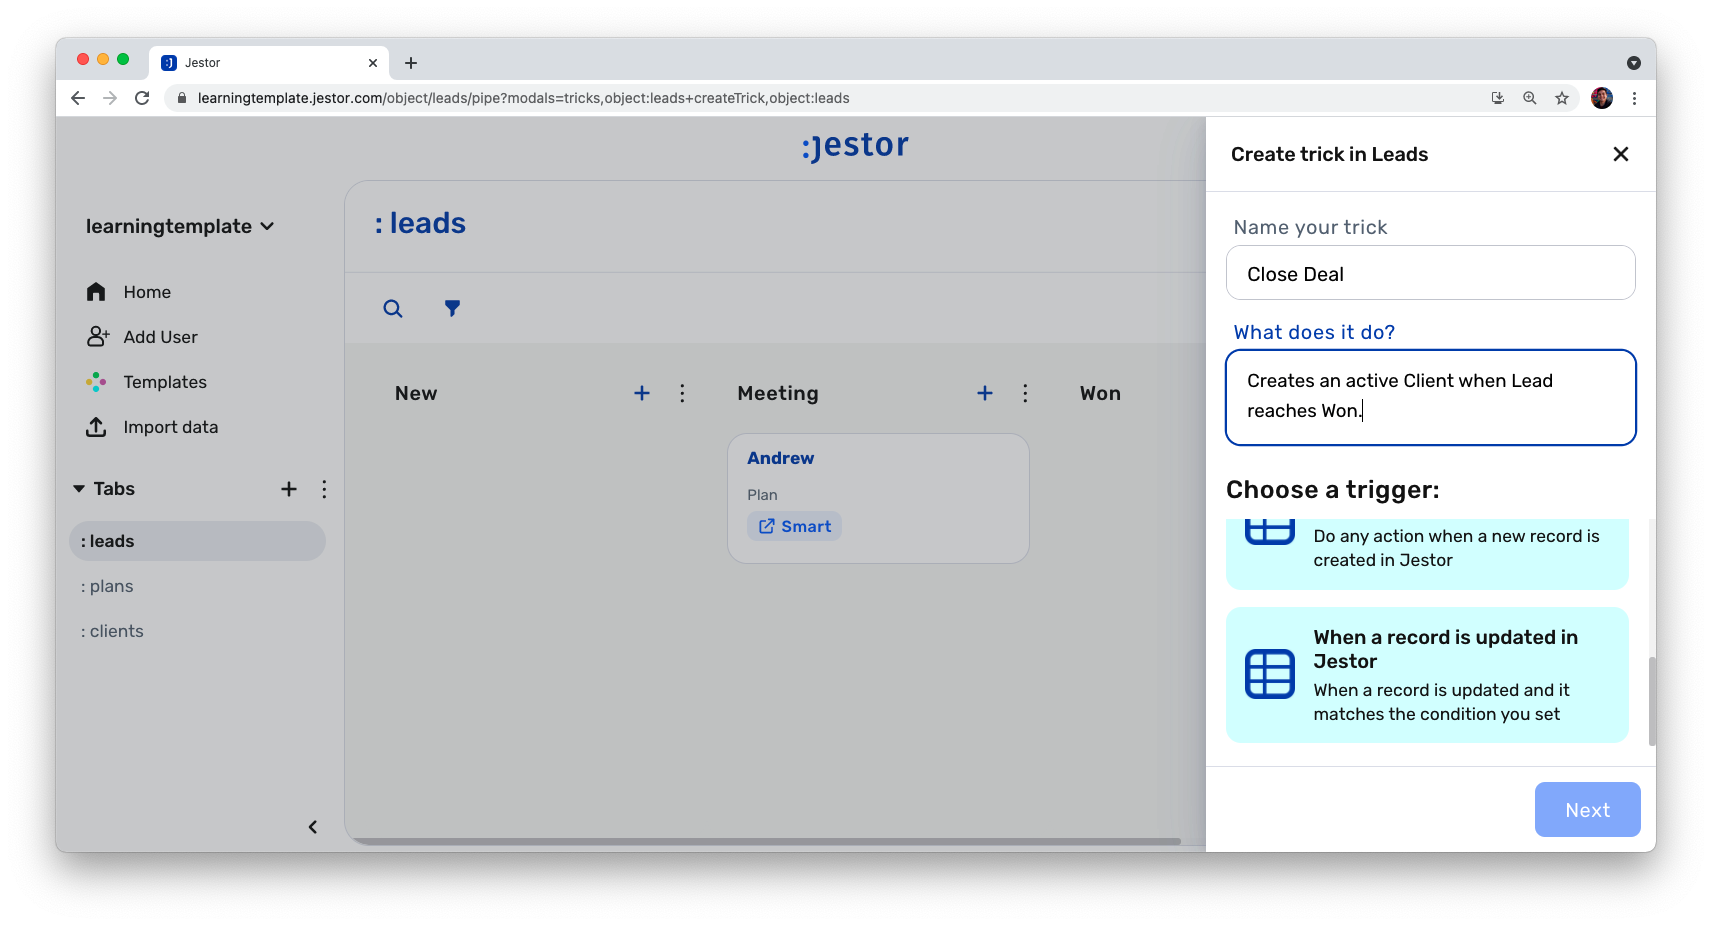The width and height of the screenshot is (1712, 926).
Task: Bookmark this page with star icon
Action: (x=1562, y=98)
